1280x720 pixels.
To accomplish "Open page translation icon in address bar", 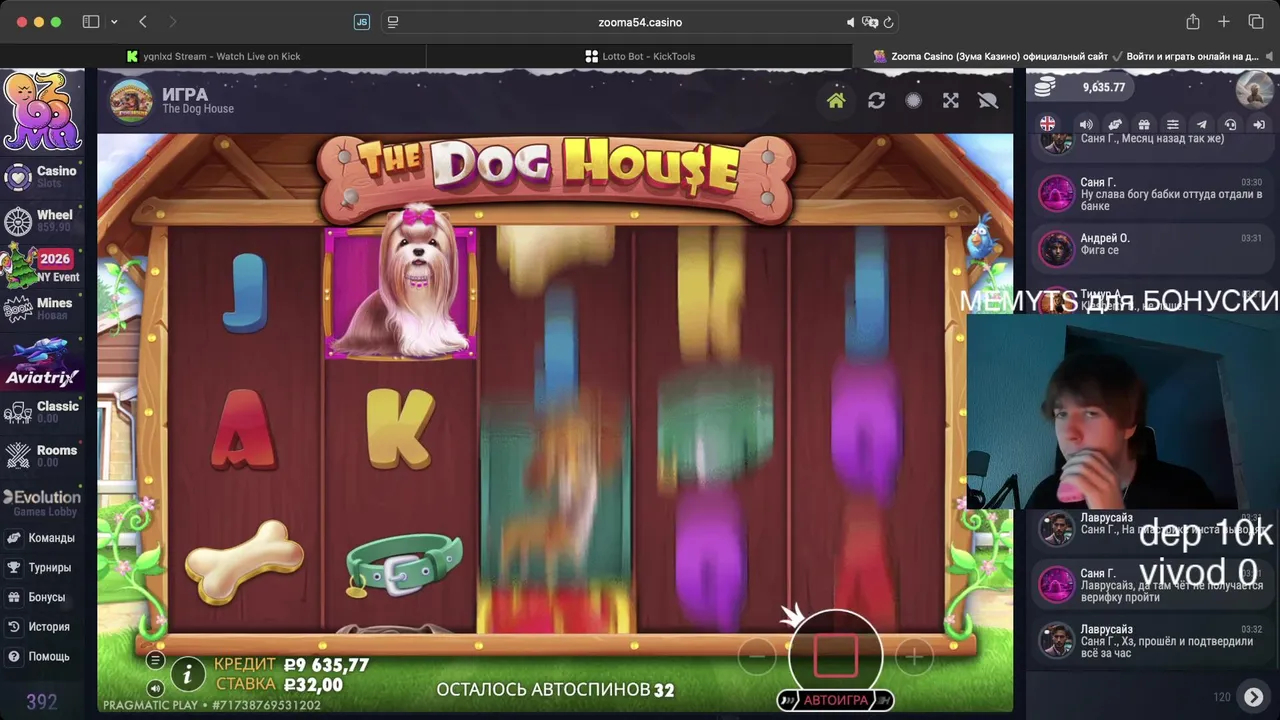I will pos(870,22).
